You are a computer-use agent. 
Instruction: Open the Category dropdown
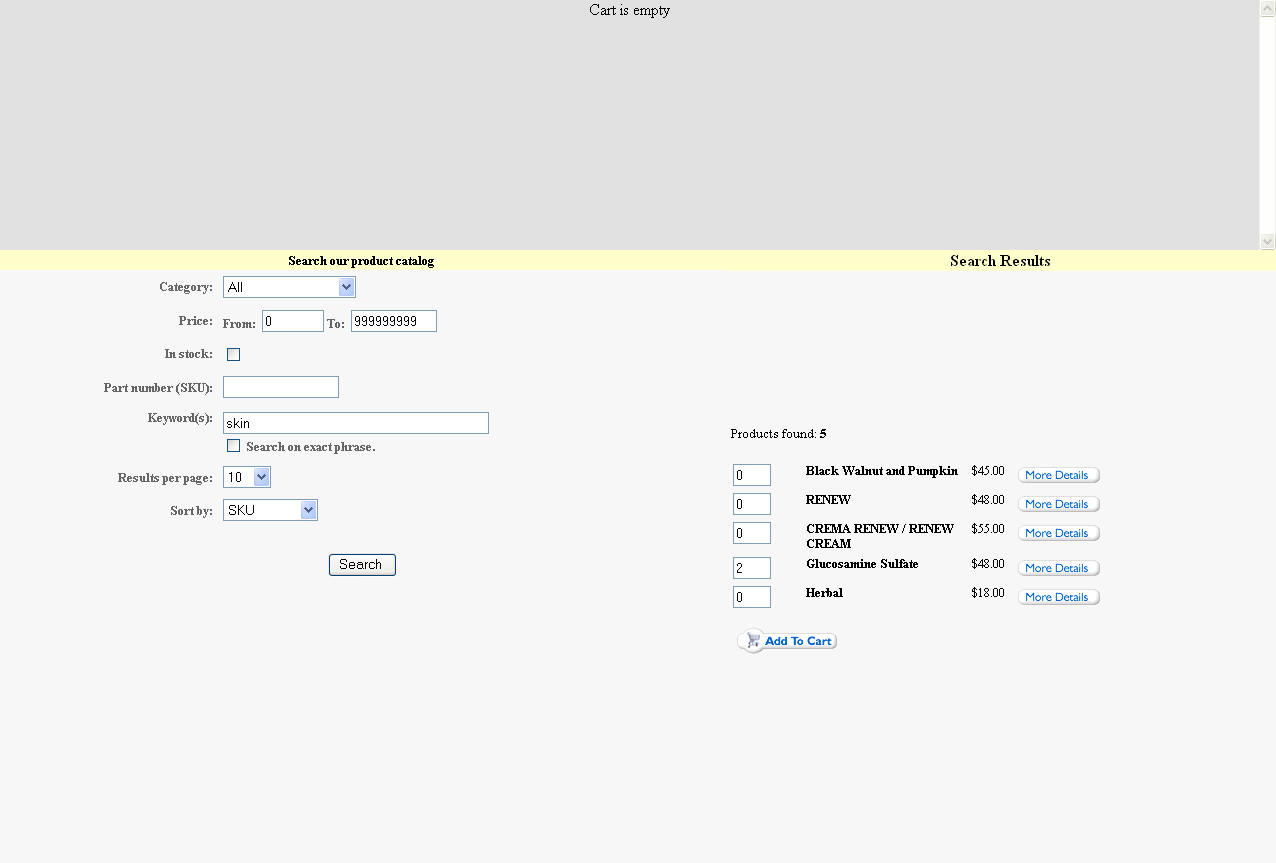pos(289,287)
